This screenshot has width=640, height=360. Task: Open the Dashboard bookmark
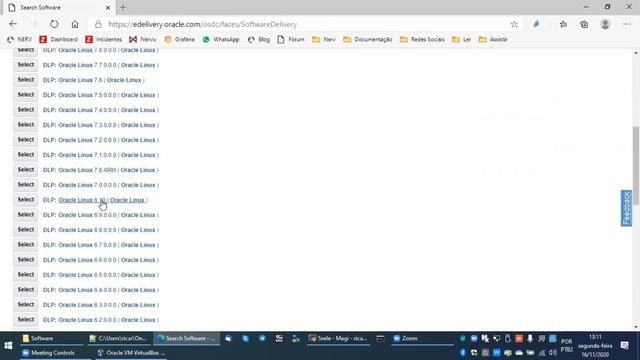coord(58,40)
